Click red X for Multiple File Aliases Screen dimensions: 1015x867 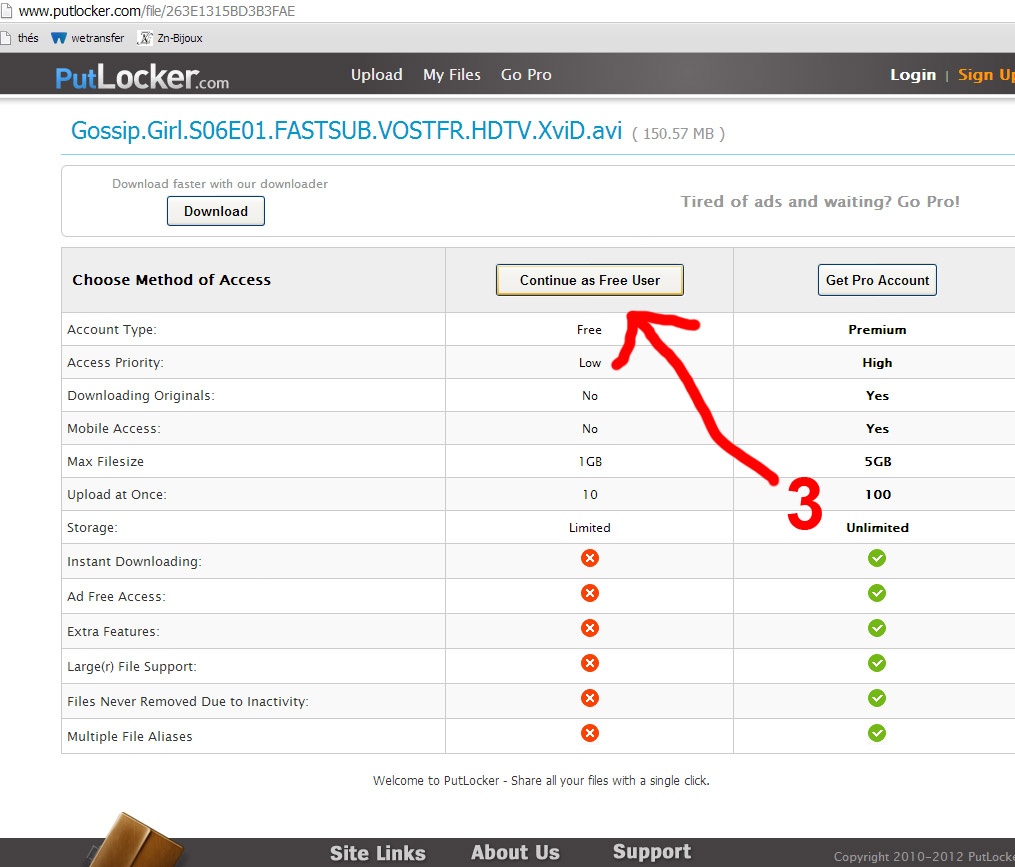[590, 733]
